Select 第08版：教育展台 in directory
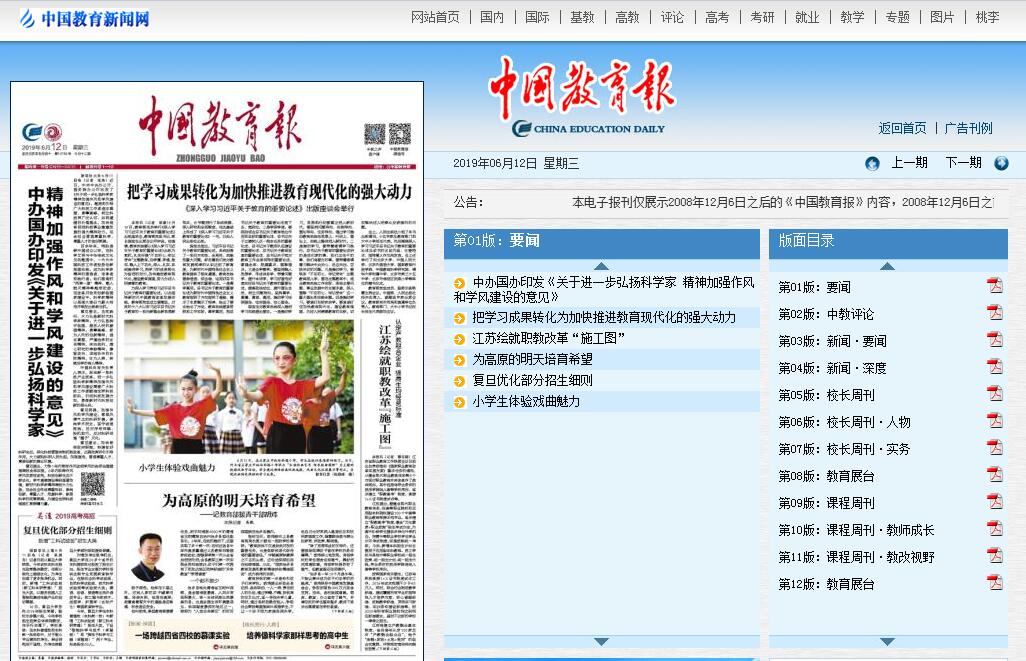This screenshot has width=1026, height=661. (826, 476)
